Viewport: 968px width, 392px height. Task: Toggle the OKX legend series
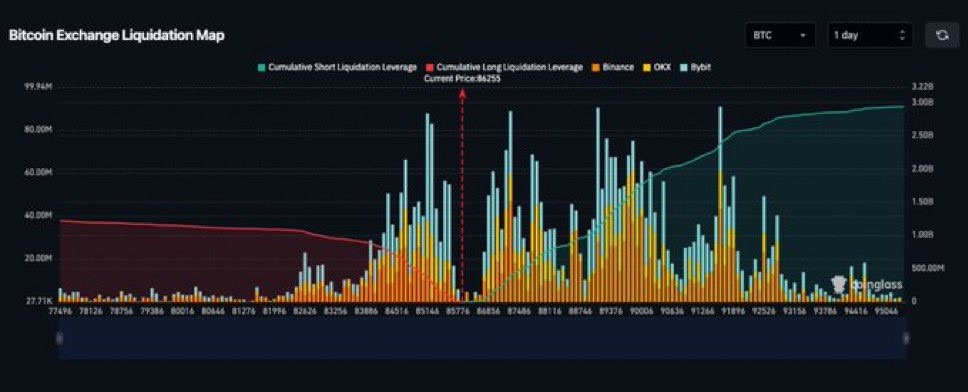click(x=657, y=67)
